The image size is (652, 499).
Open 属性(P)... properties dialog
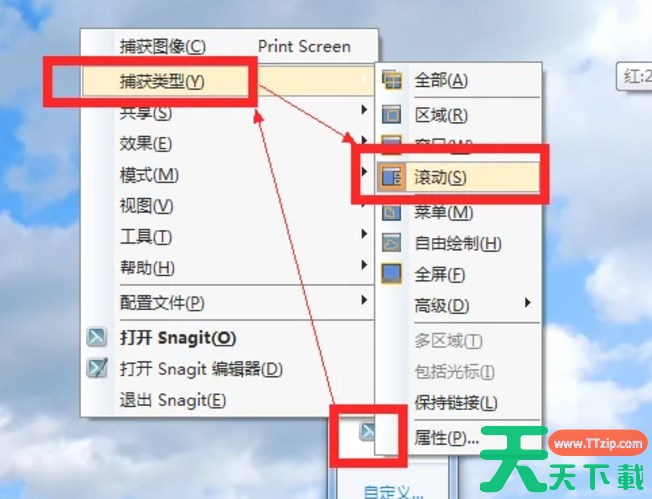[x=447, y=437]
